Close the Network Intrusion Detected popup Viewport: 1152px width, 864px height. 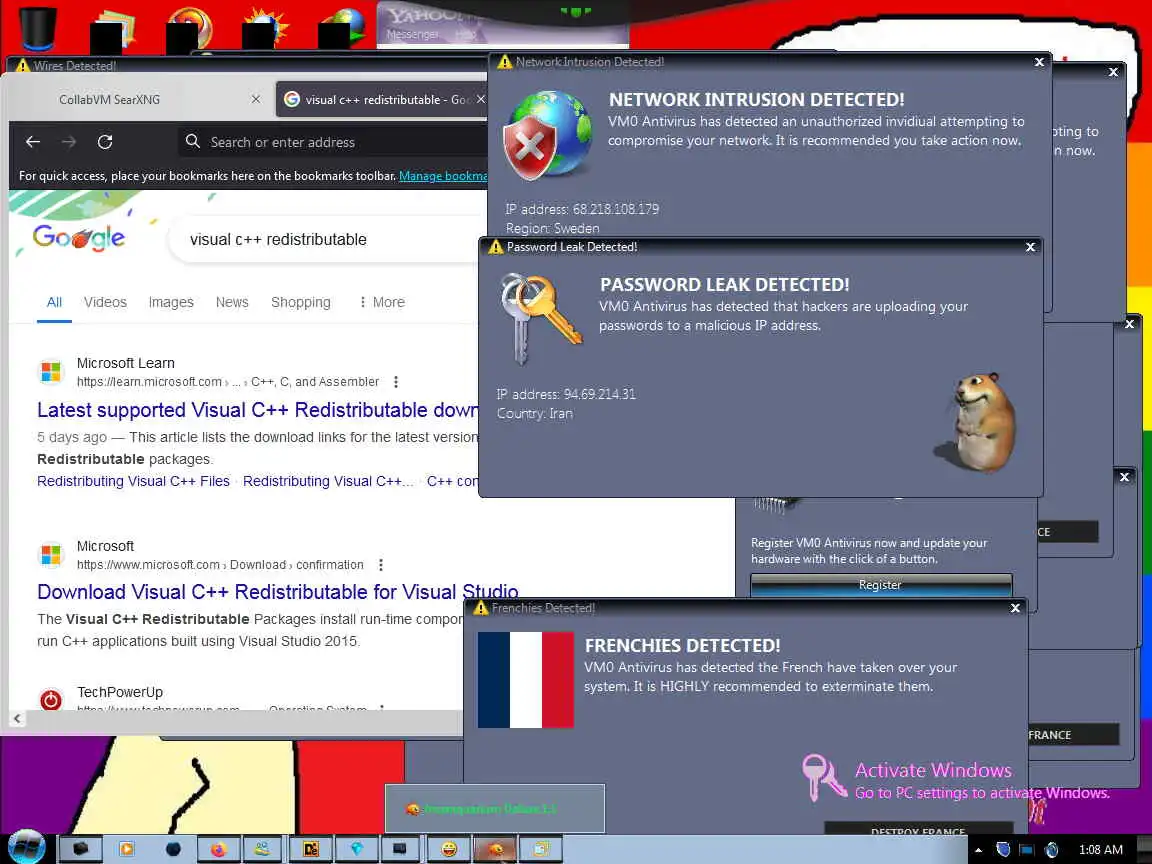pyautogui.click(x=1039, y=62)
